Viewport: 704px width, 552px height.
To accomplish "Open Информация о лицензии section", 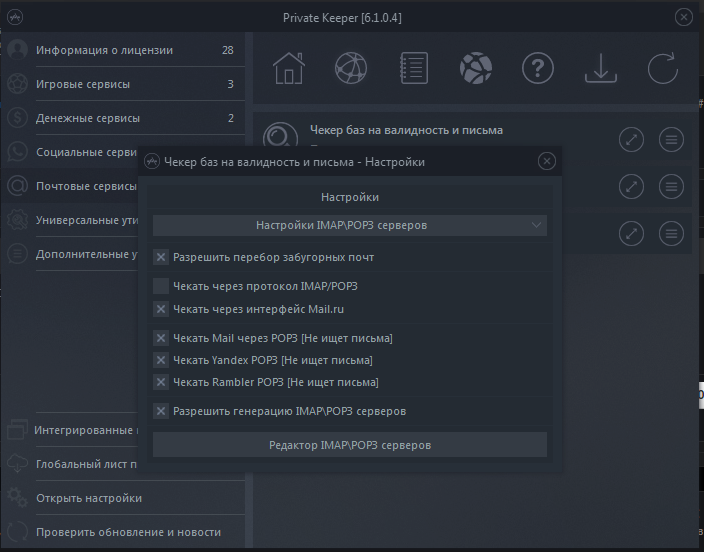I will (x=120, y=50).
